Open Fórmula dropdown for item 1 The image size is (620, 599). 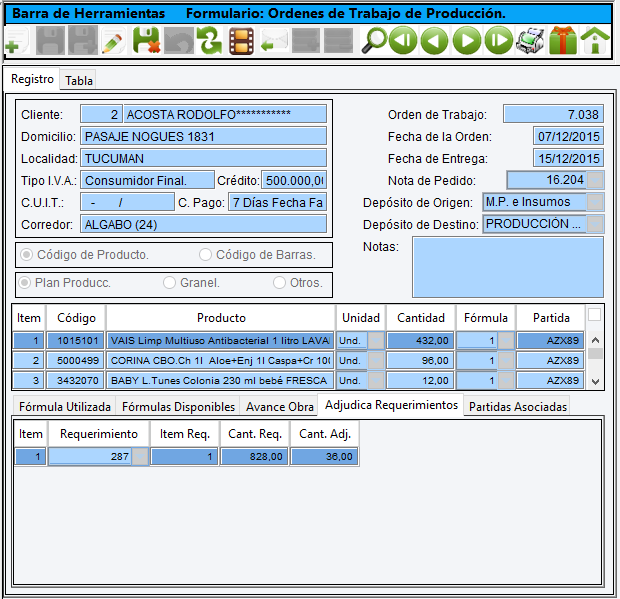coord(506,340)
